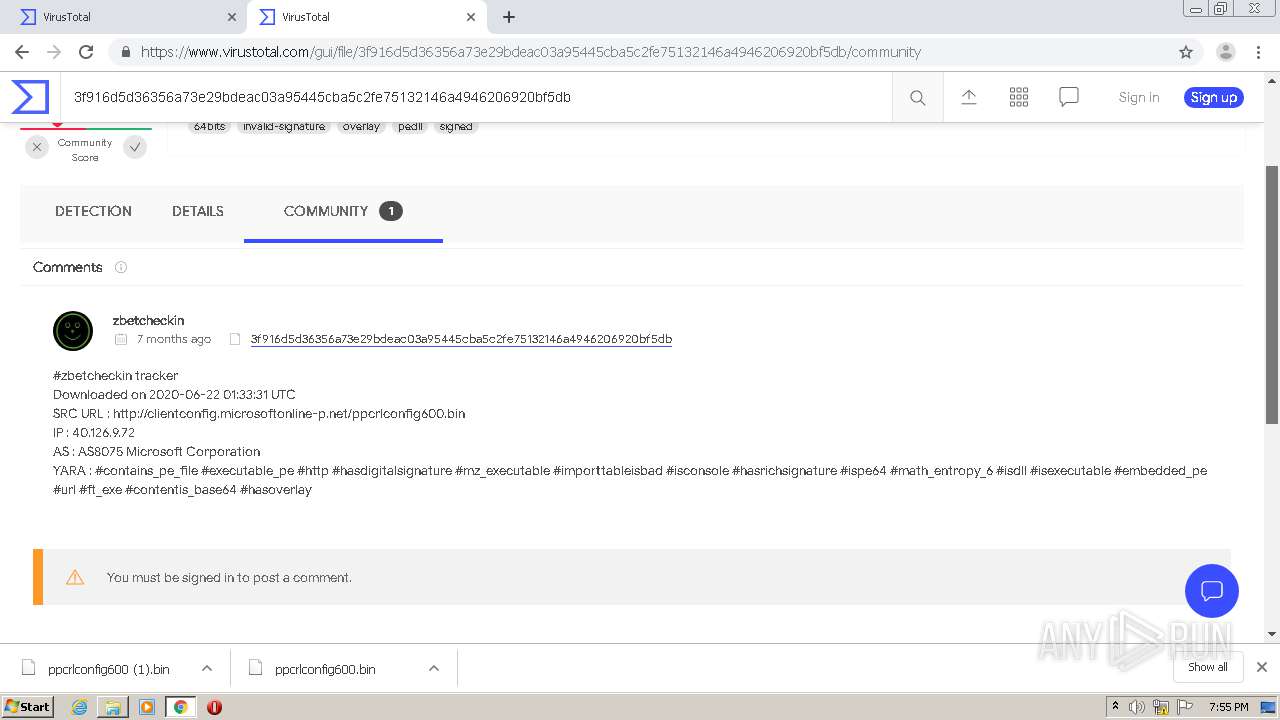Click the '7 months ago' timestamp
The height and width of the screenshot is (720, 1280).
click(x=174, y=339)
